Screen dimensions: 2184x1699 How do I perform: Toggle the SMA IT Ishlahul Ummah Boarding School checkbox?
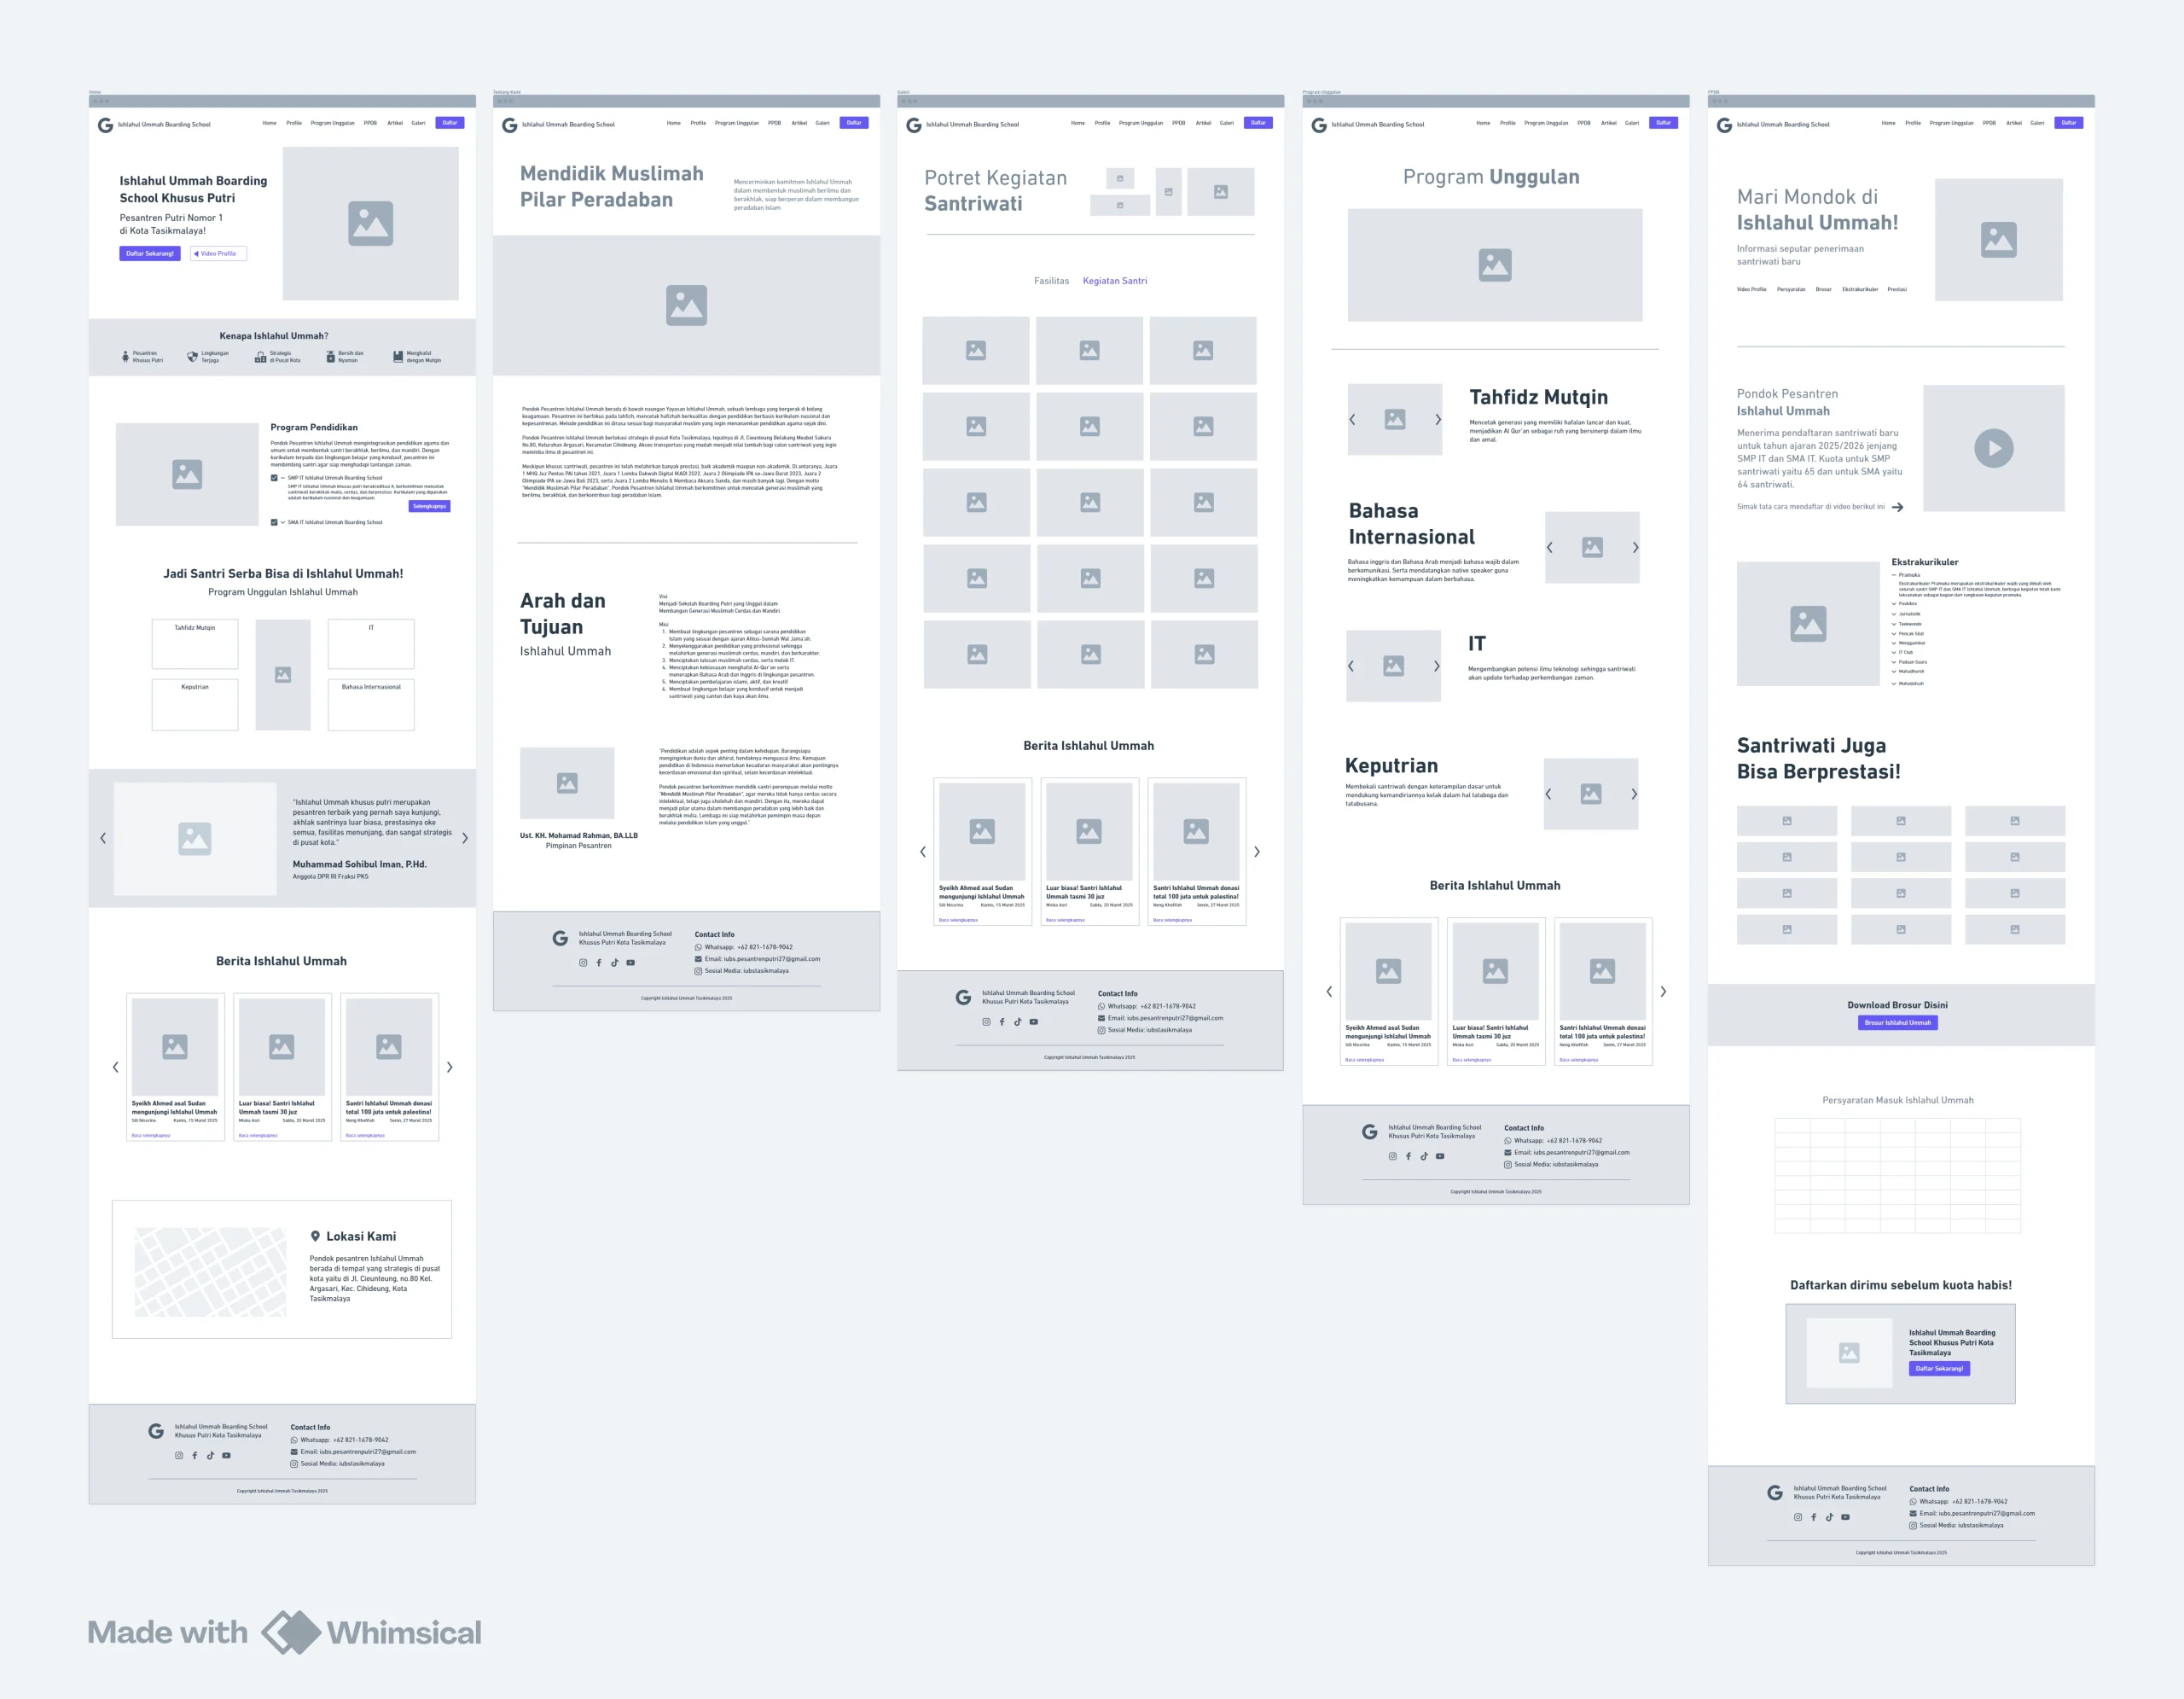pyautogui.click(x=274, y=522)
